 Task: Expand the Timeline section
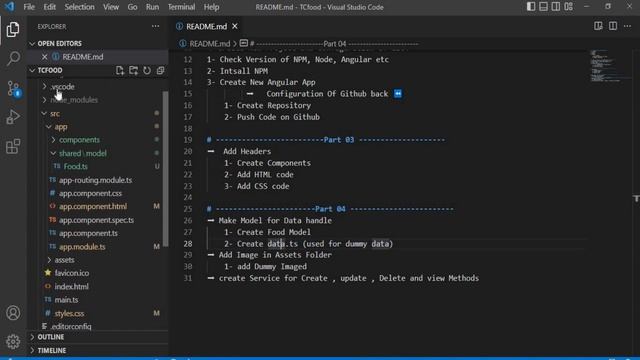(x=51, y=351)
